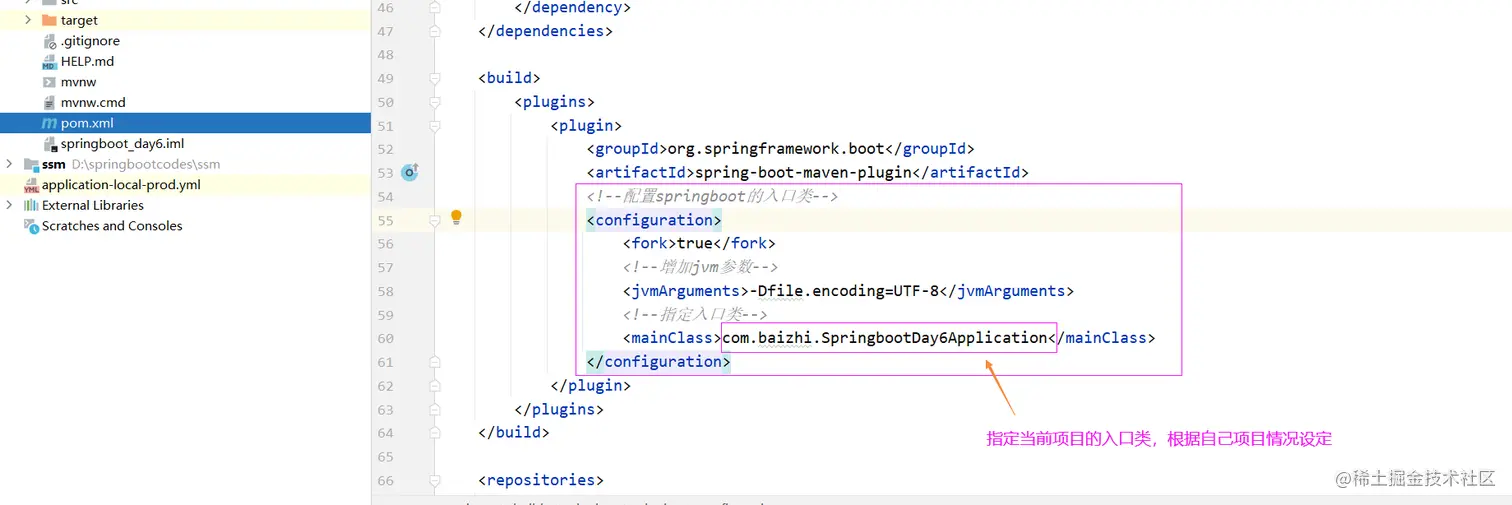Click the mvnw script file icon
Screen dimensions: 1512x505
tap(50, 82)
